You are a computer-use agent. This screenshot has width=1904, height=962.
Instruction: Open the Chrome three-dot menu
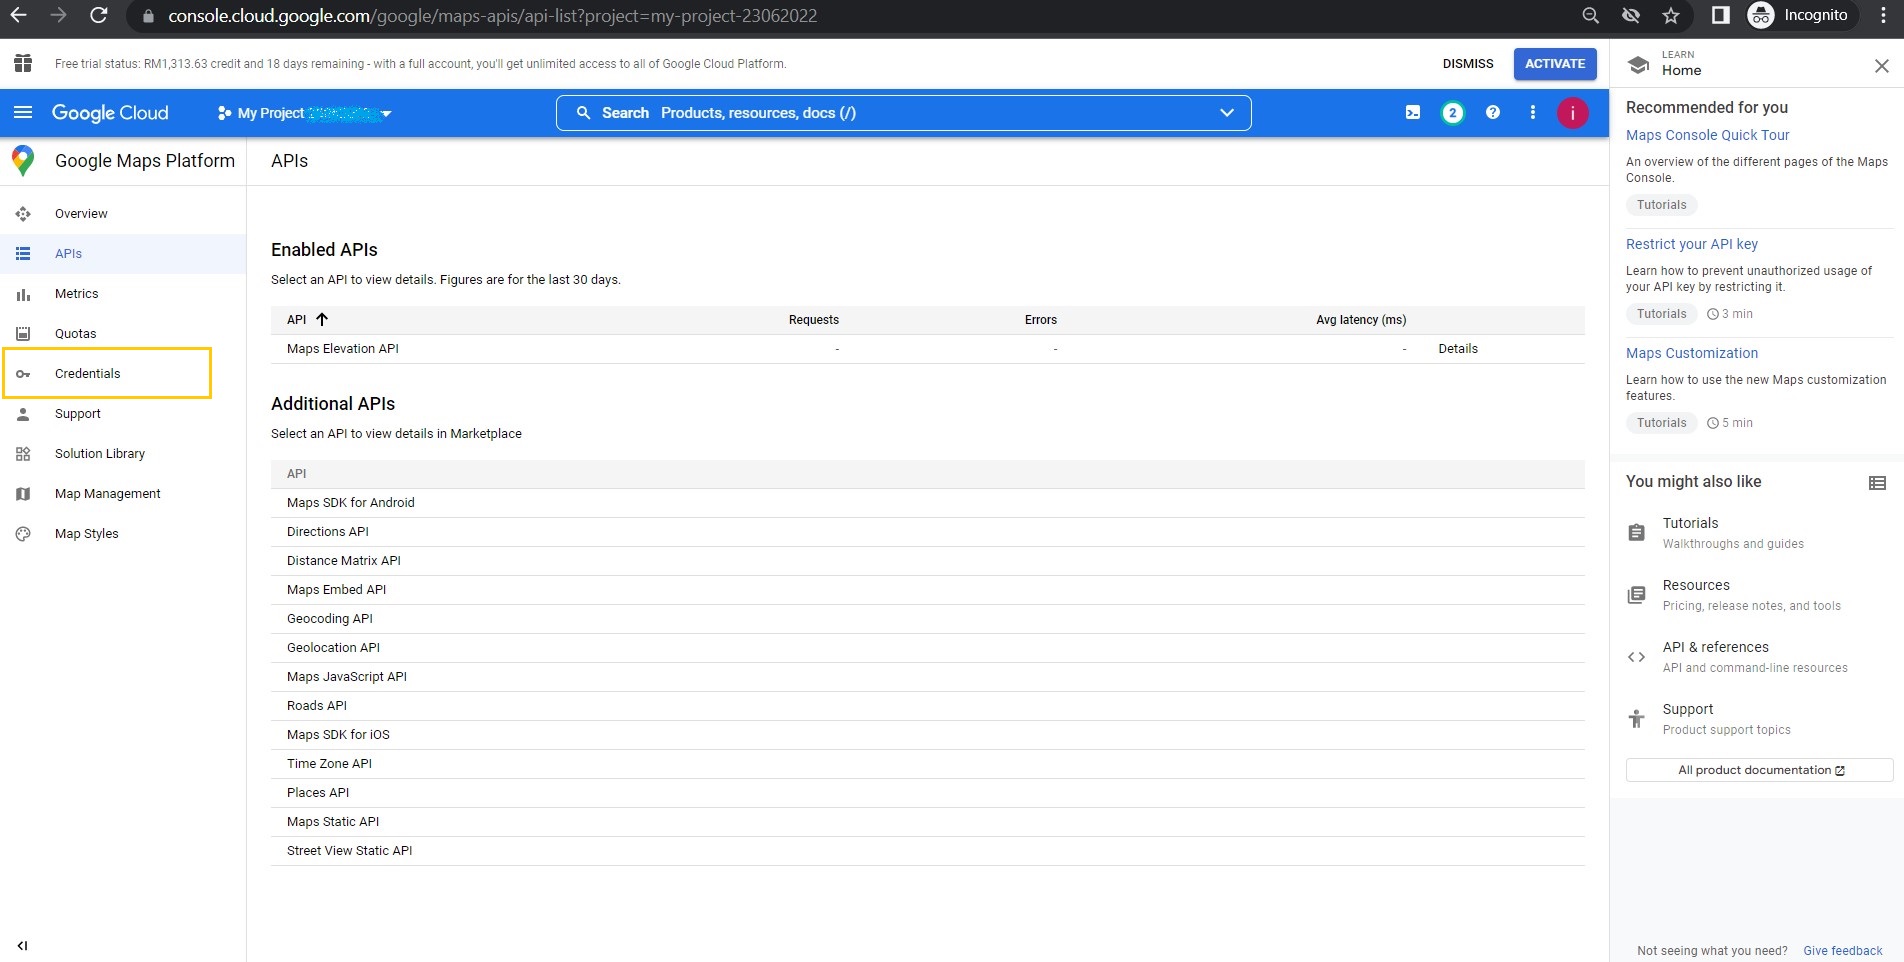(x=1883, y=15)
